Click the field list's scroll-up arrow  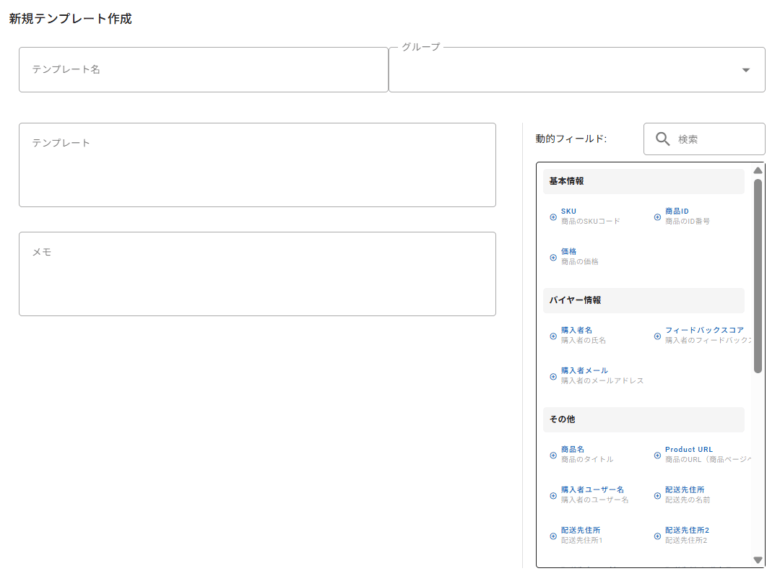click(758, 170)
